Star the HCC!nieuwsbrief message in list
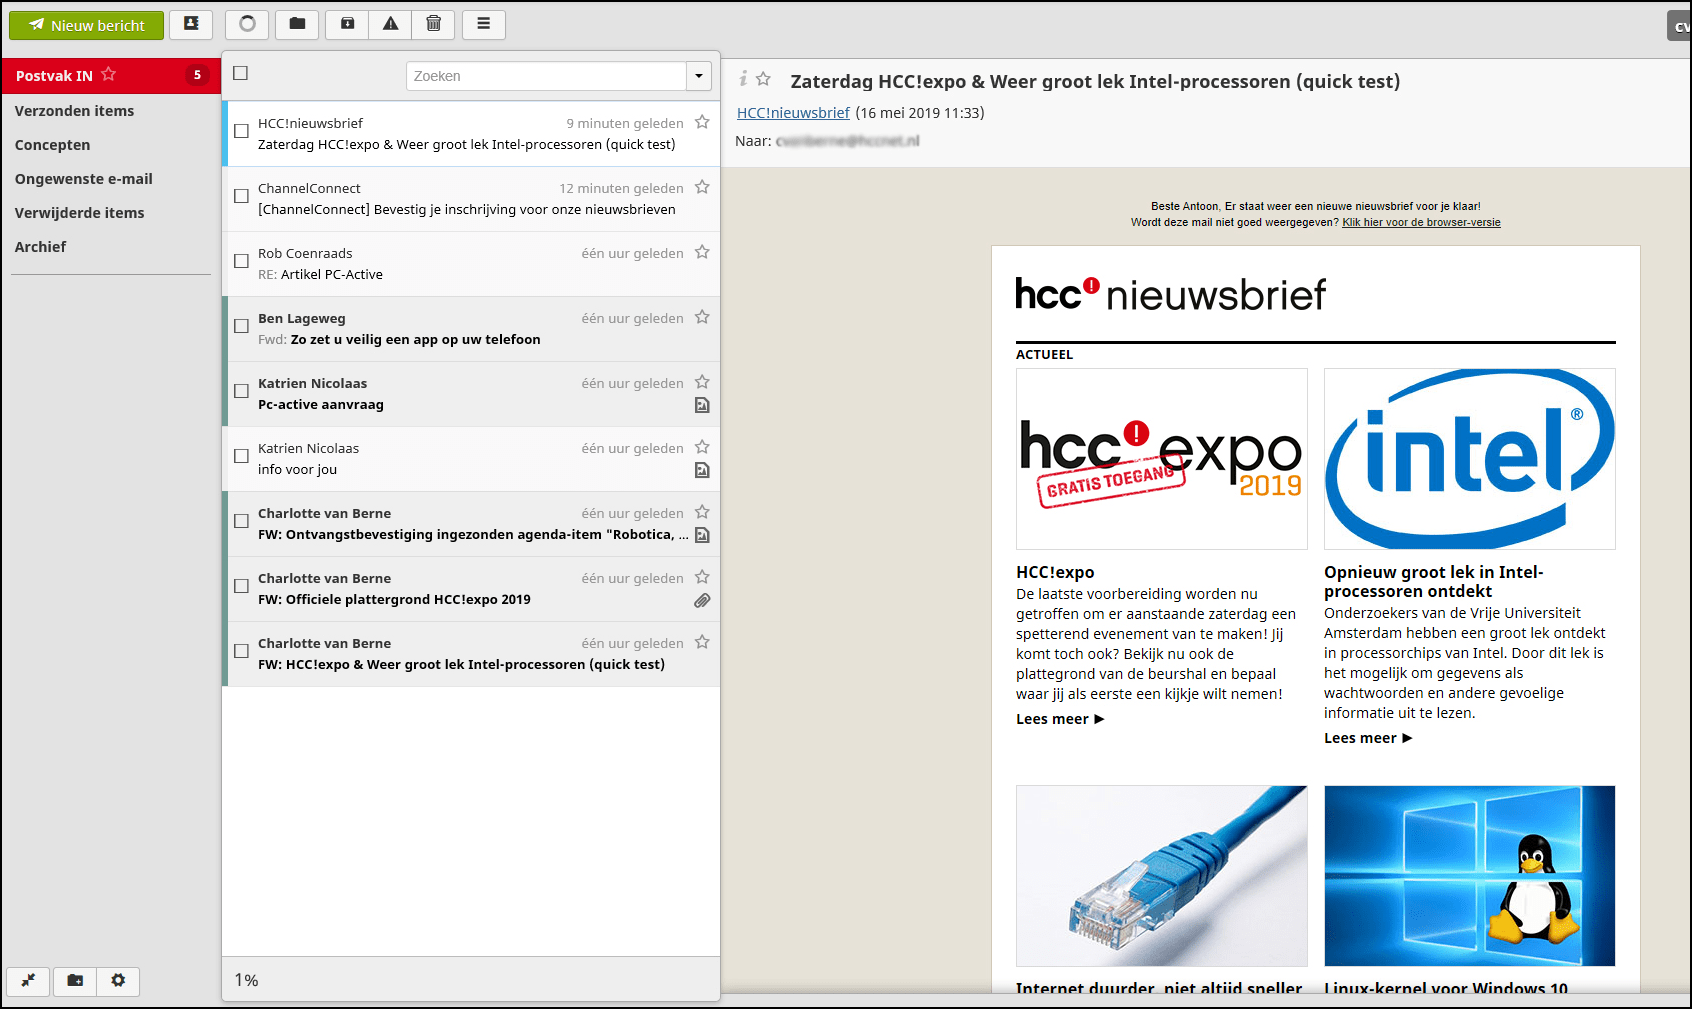The image size is (1692, 1009). [702, 122]
